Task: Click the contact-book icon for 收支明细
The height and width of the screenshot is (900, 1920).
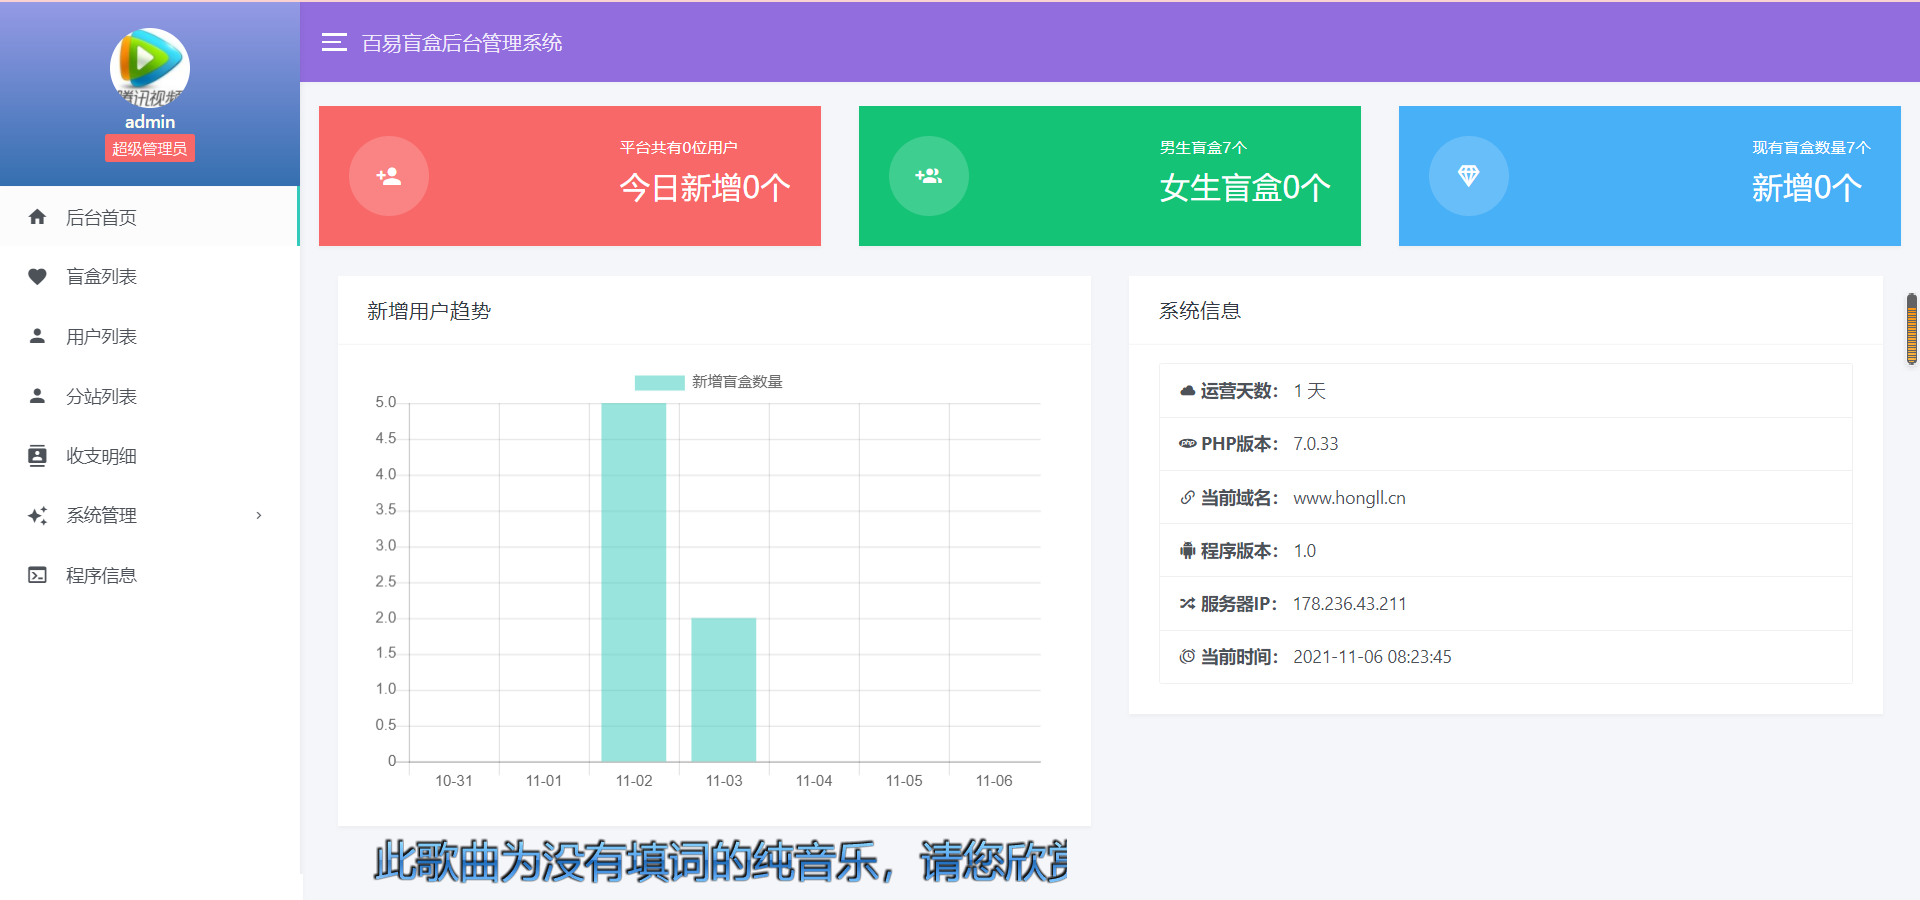Action: [x=37, y=456]
